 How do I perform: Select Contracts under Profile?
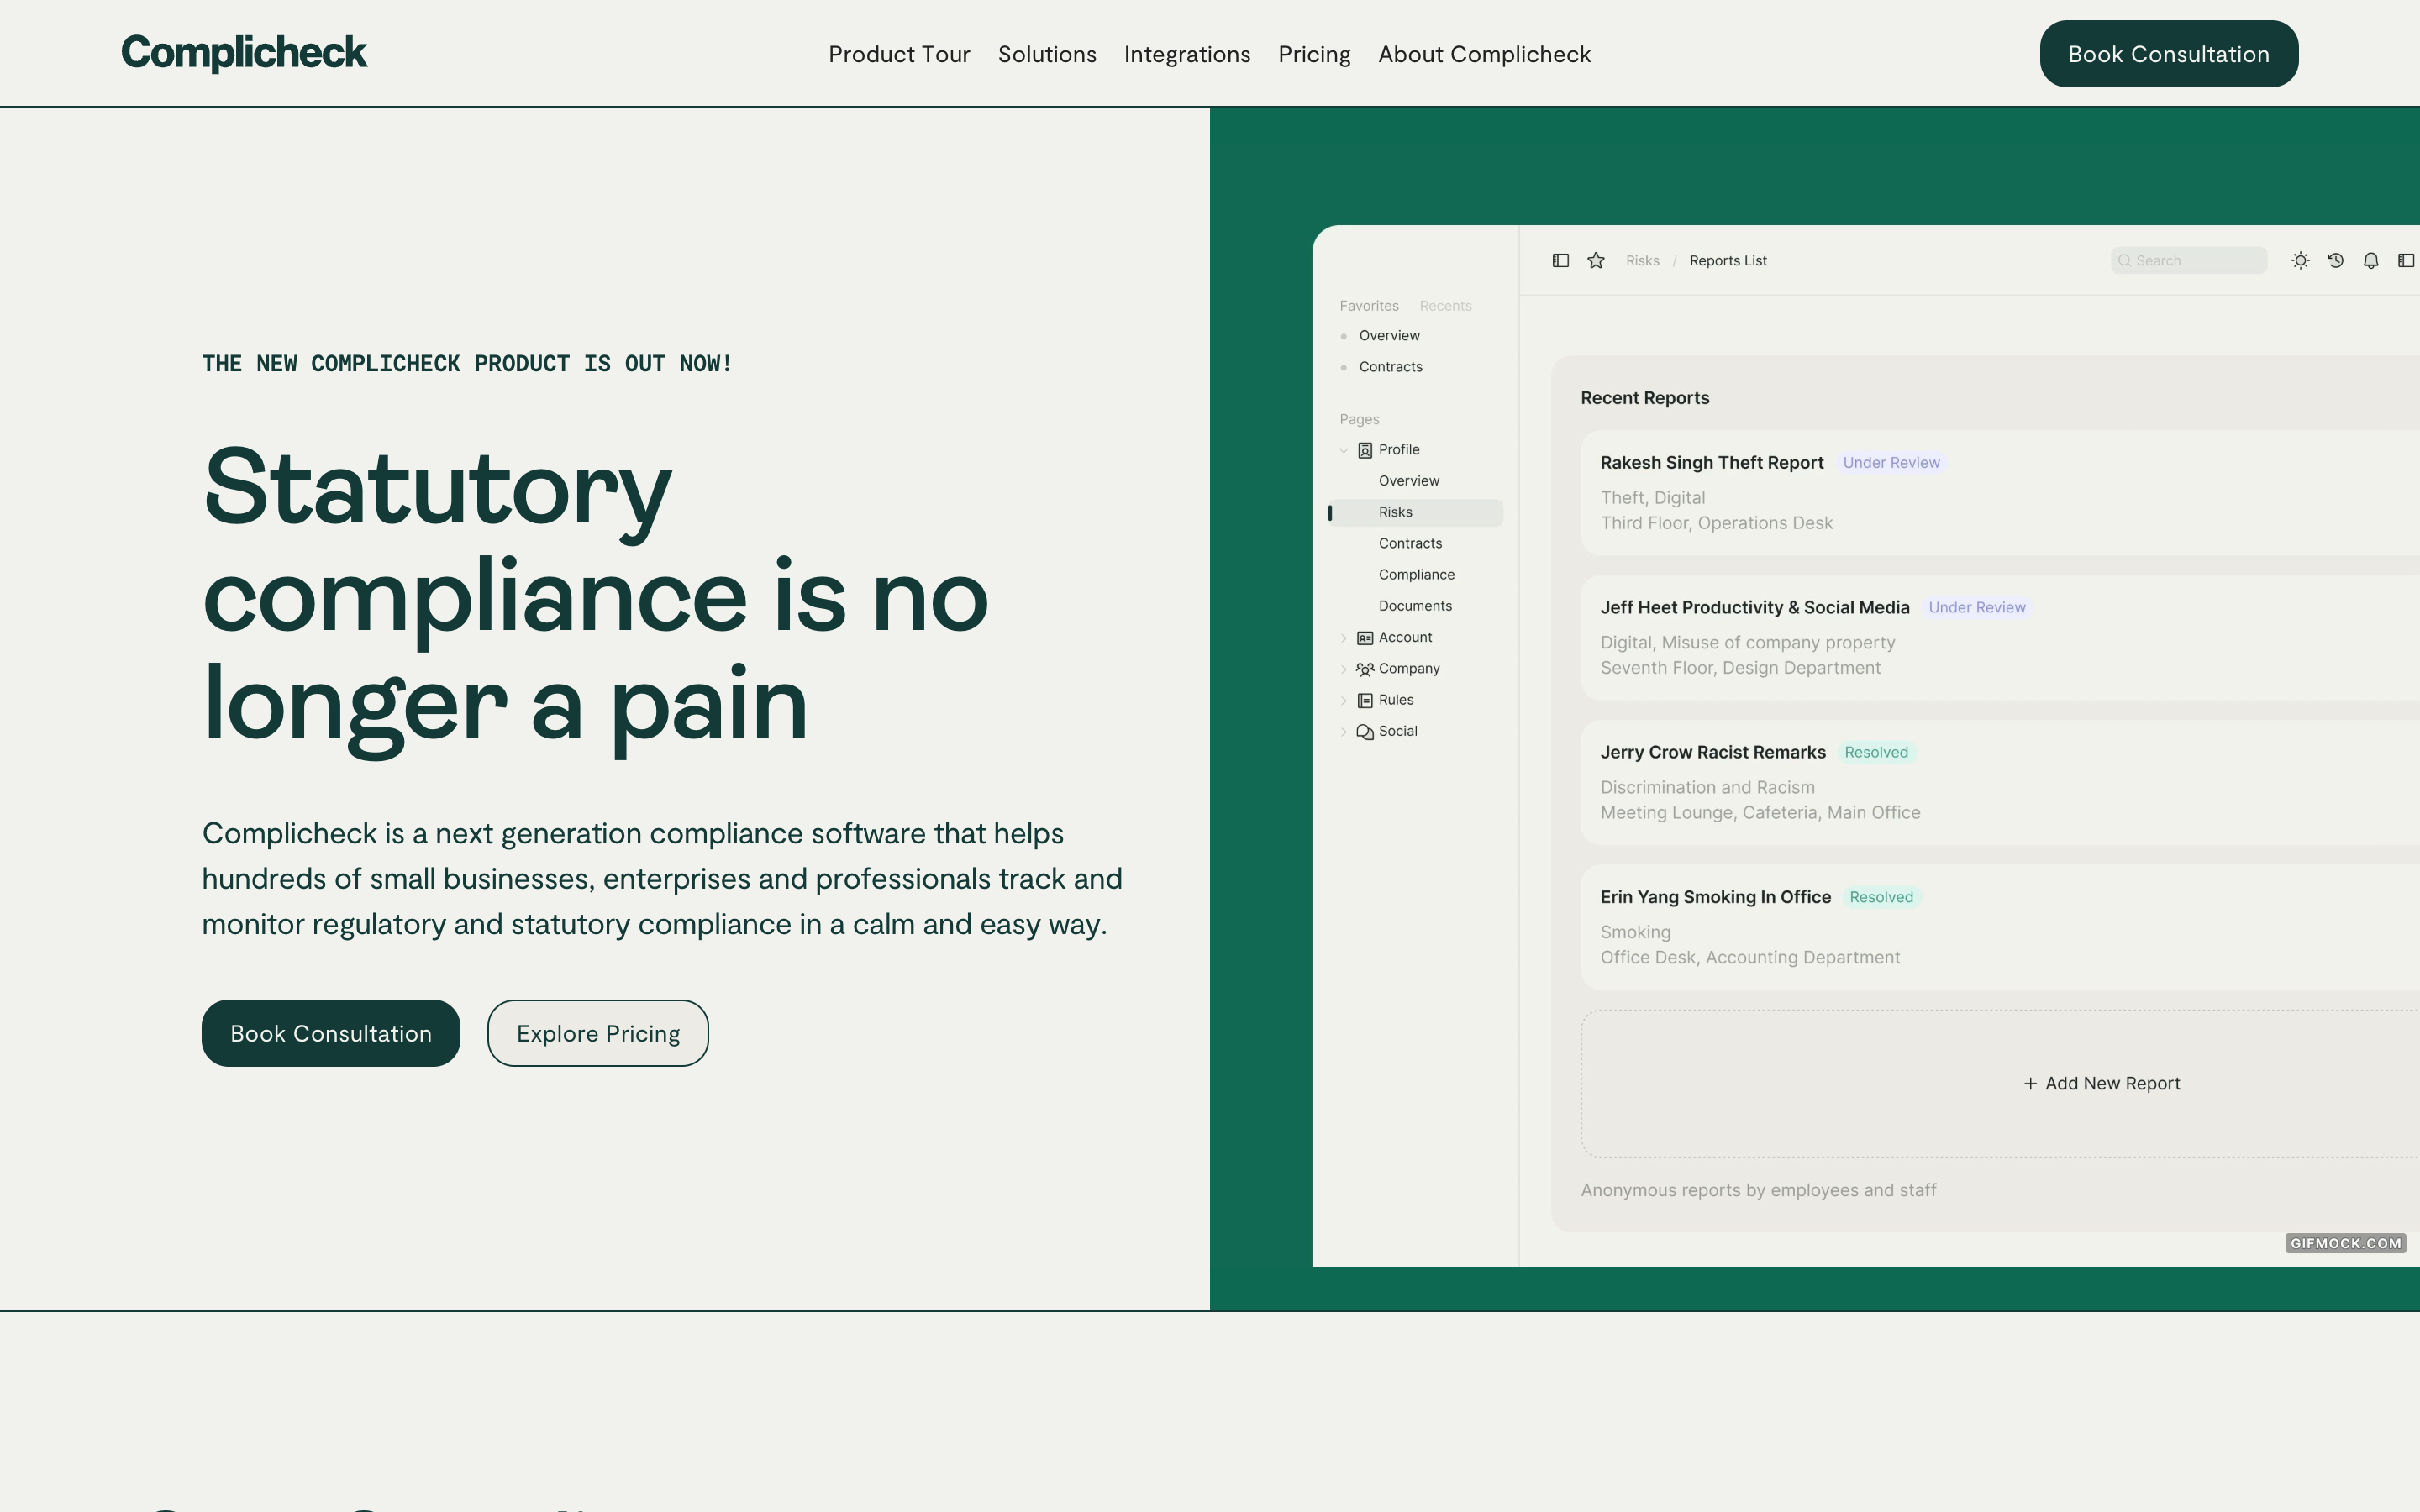[1410, 543]
